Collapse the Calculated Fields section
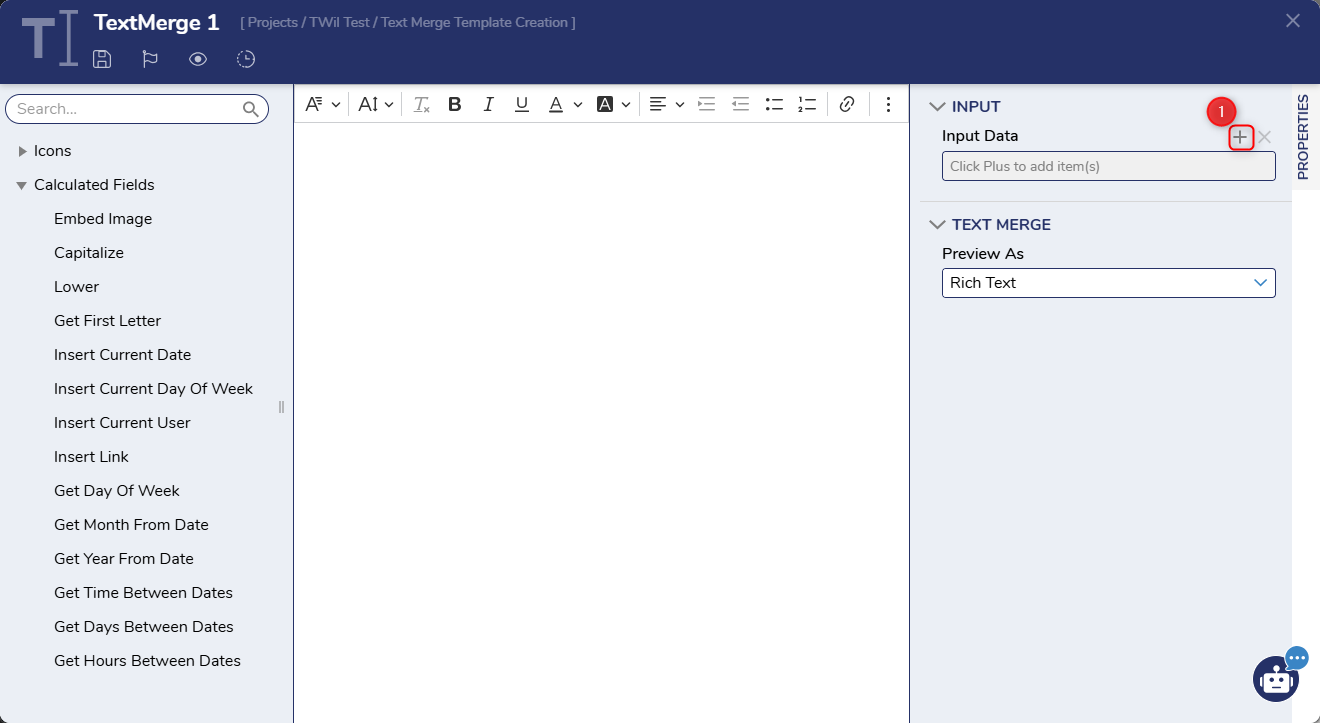Screen dimensions: 1320x723 22,185
